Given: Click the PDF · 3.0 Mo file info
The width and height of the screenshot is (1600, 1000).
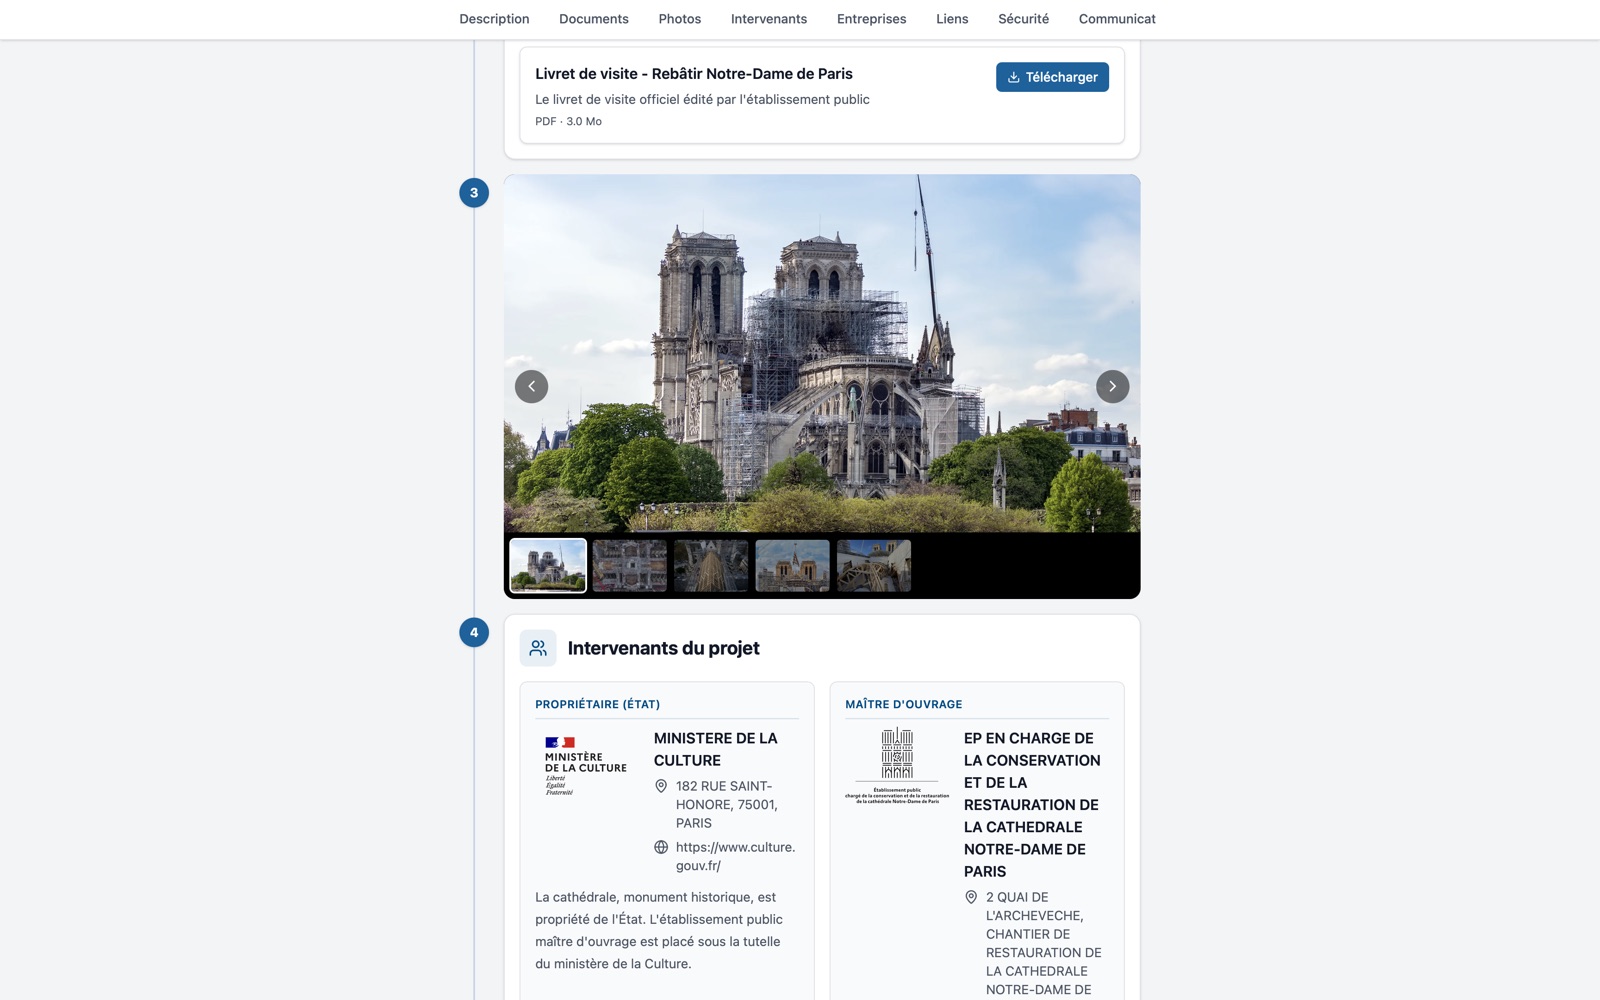Looking at the screenshot, I should [x=568, y=121].
